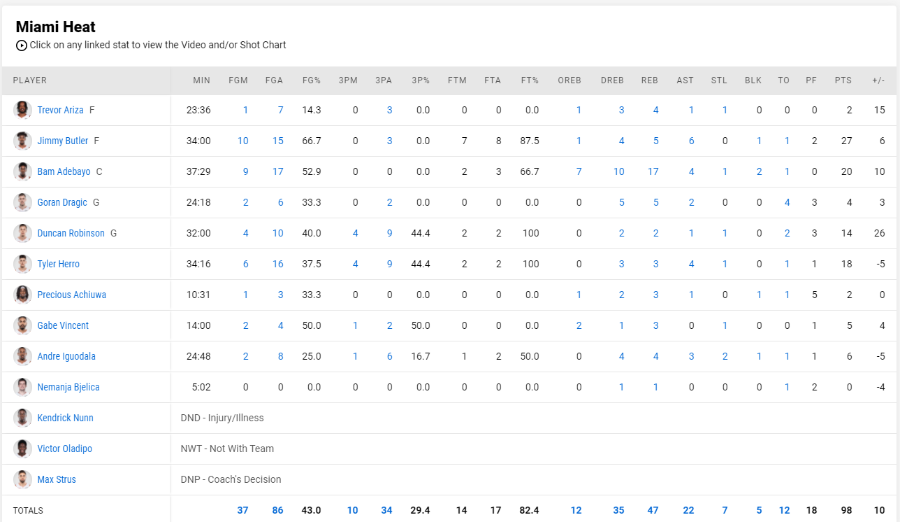Open Trevor Ariza's player page
The image size is (900, 522).
pyautogui.click(x=60, y=110)
